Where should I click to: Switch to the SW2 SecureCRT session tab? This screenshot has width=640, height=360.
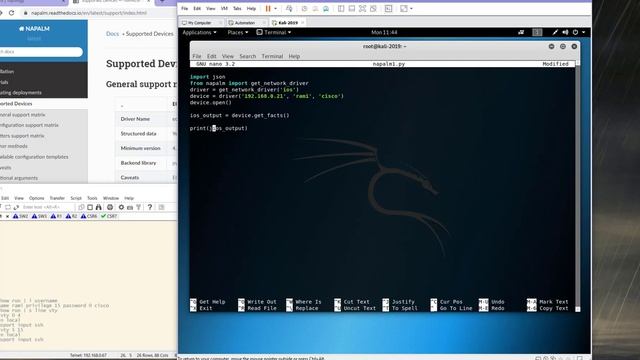[20, 216]
